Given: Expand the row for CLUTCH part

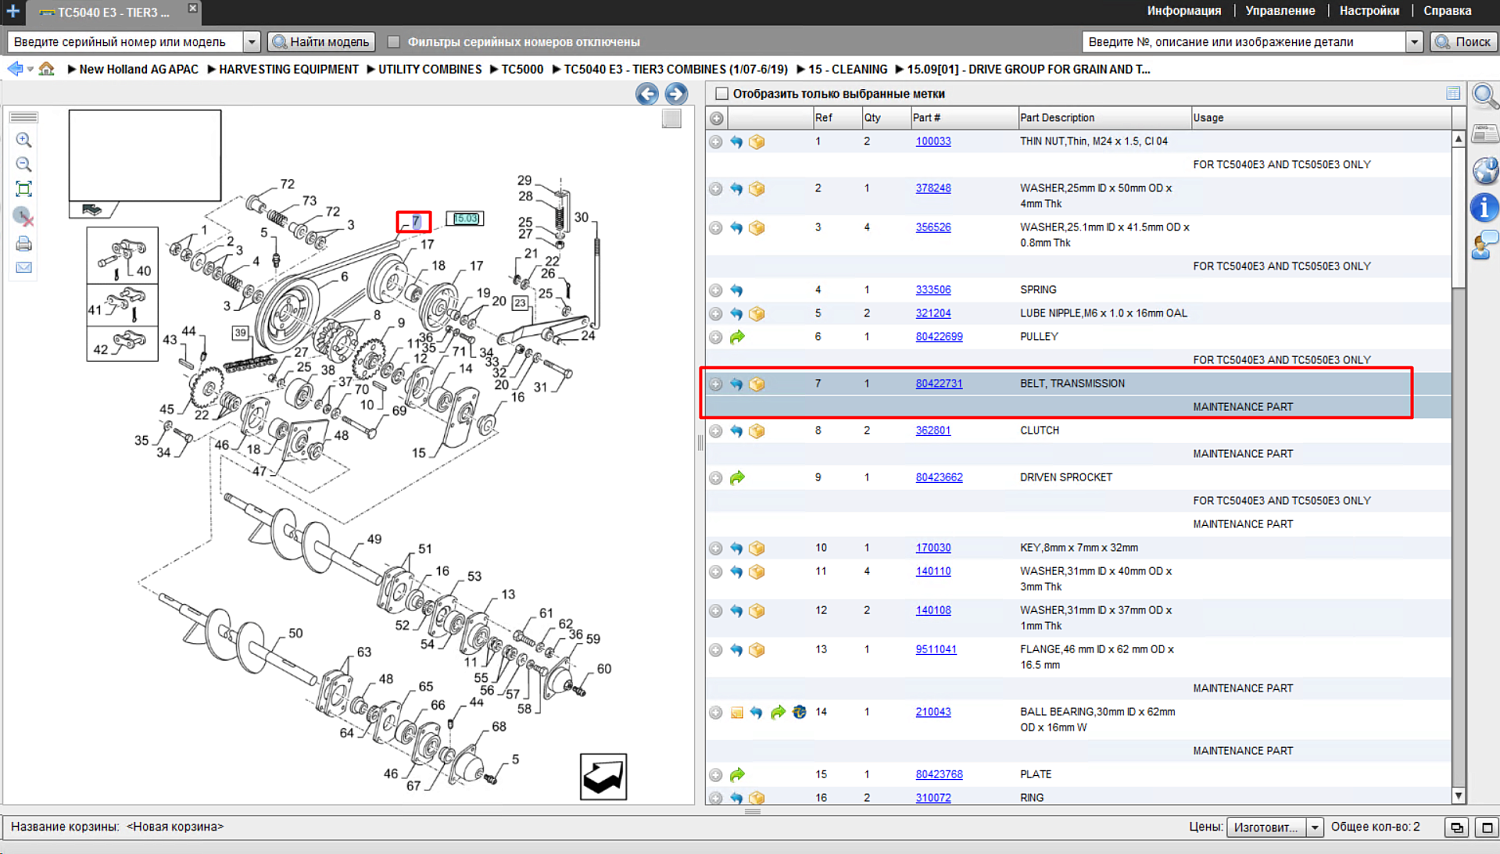Looking at the screenshot, I should (x=716, y=431).
